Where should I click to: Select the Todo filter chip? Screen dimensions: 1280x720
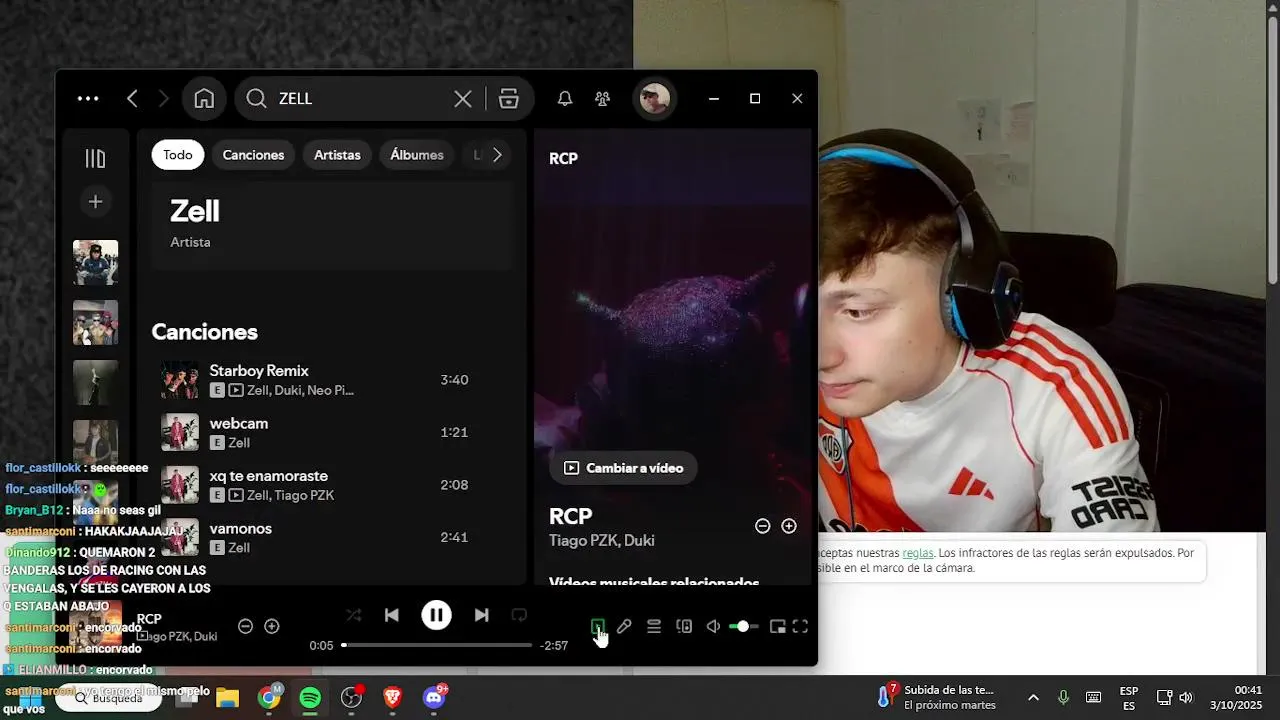click(x=178, y=155)
